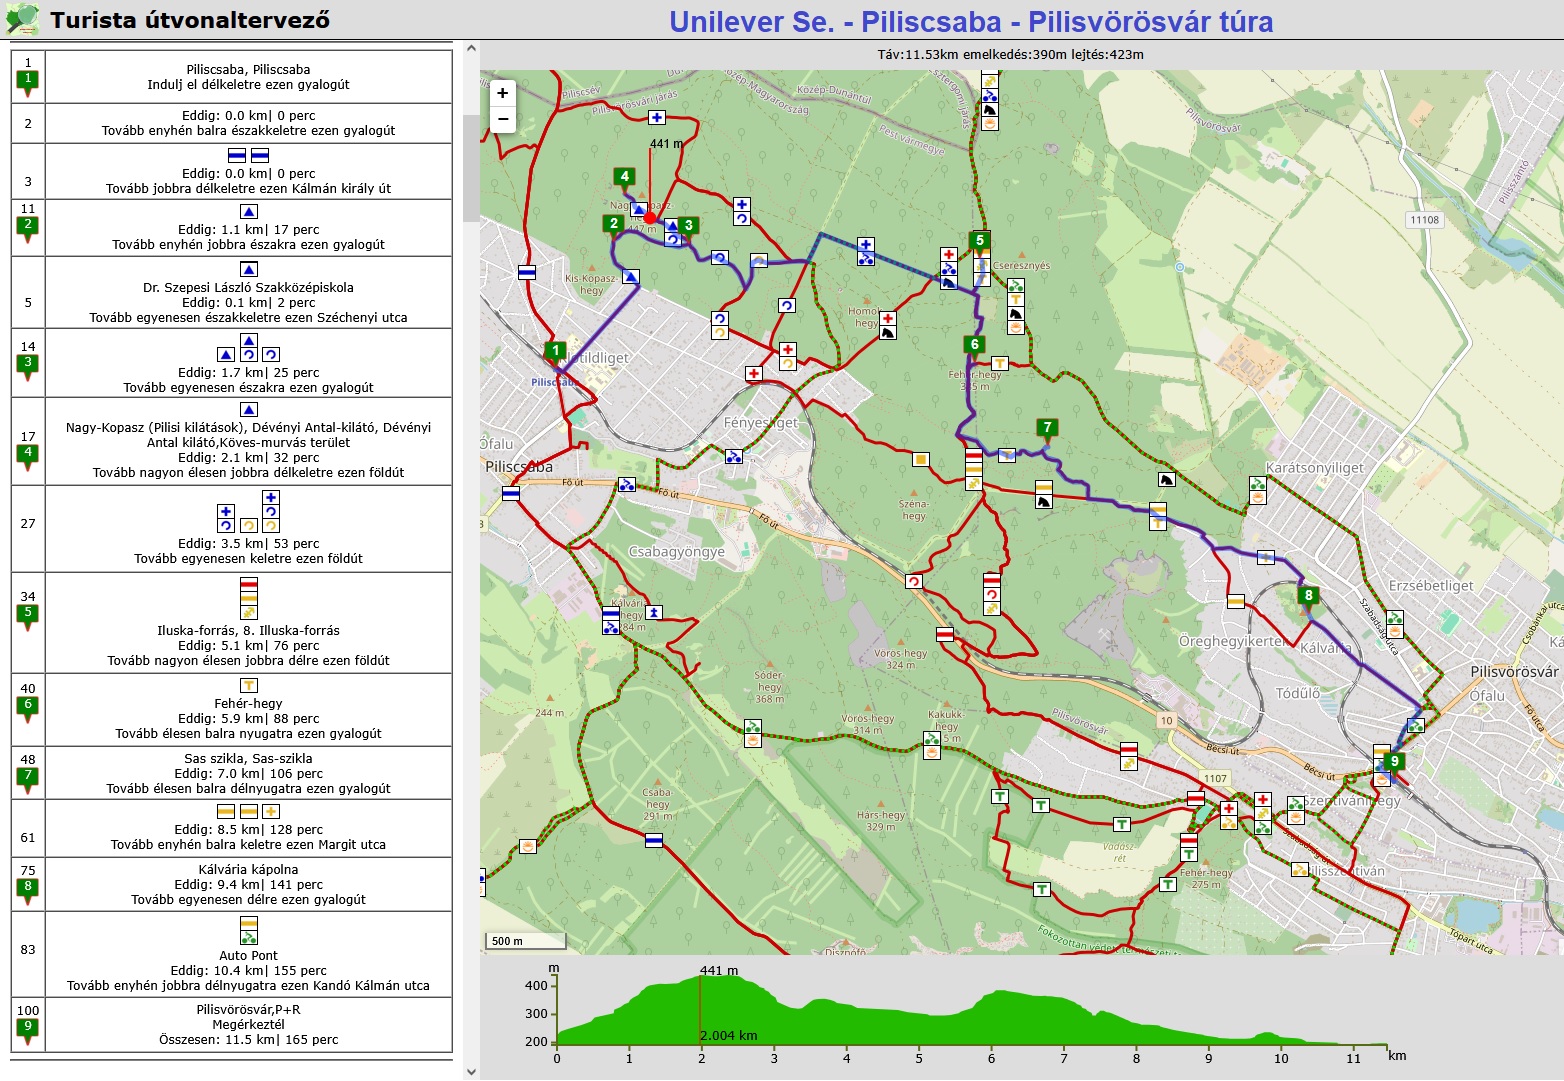This screenshot has height=1081, width=1564.
Task: Select the Fehér-hegy row in the itinerary
Action: [248, 710]
